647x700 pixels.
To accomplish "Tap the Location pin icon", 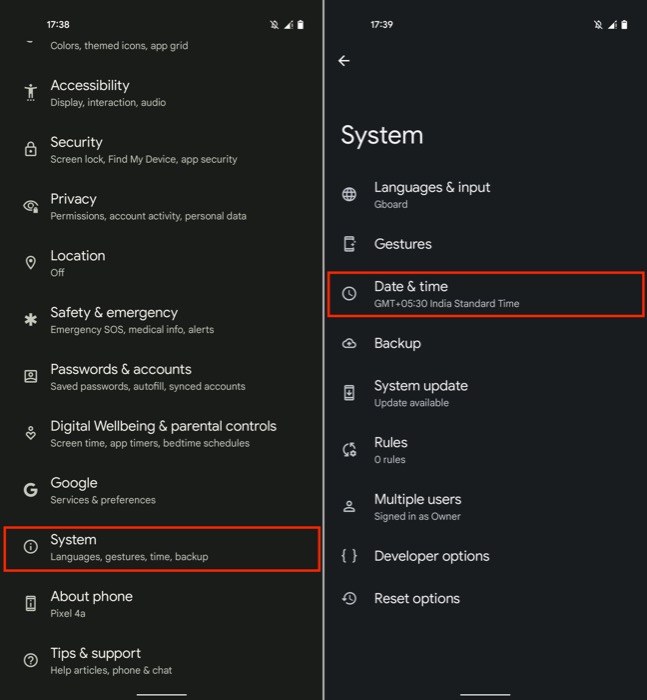I will [30, 263].
